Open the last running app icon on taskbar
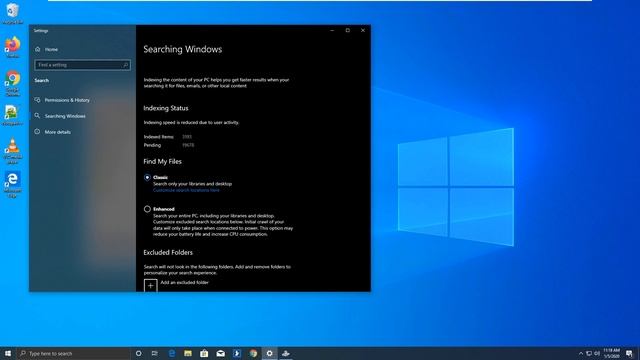640x360 pixels. [x=286, y=353]
